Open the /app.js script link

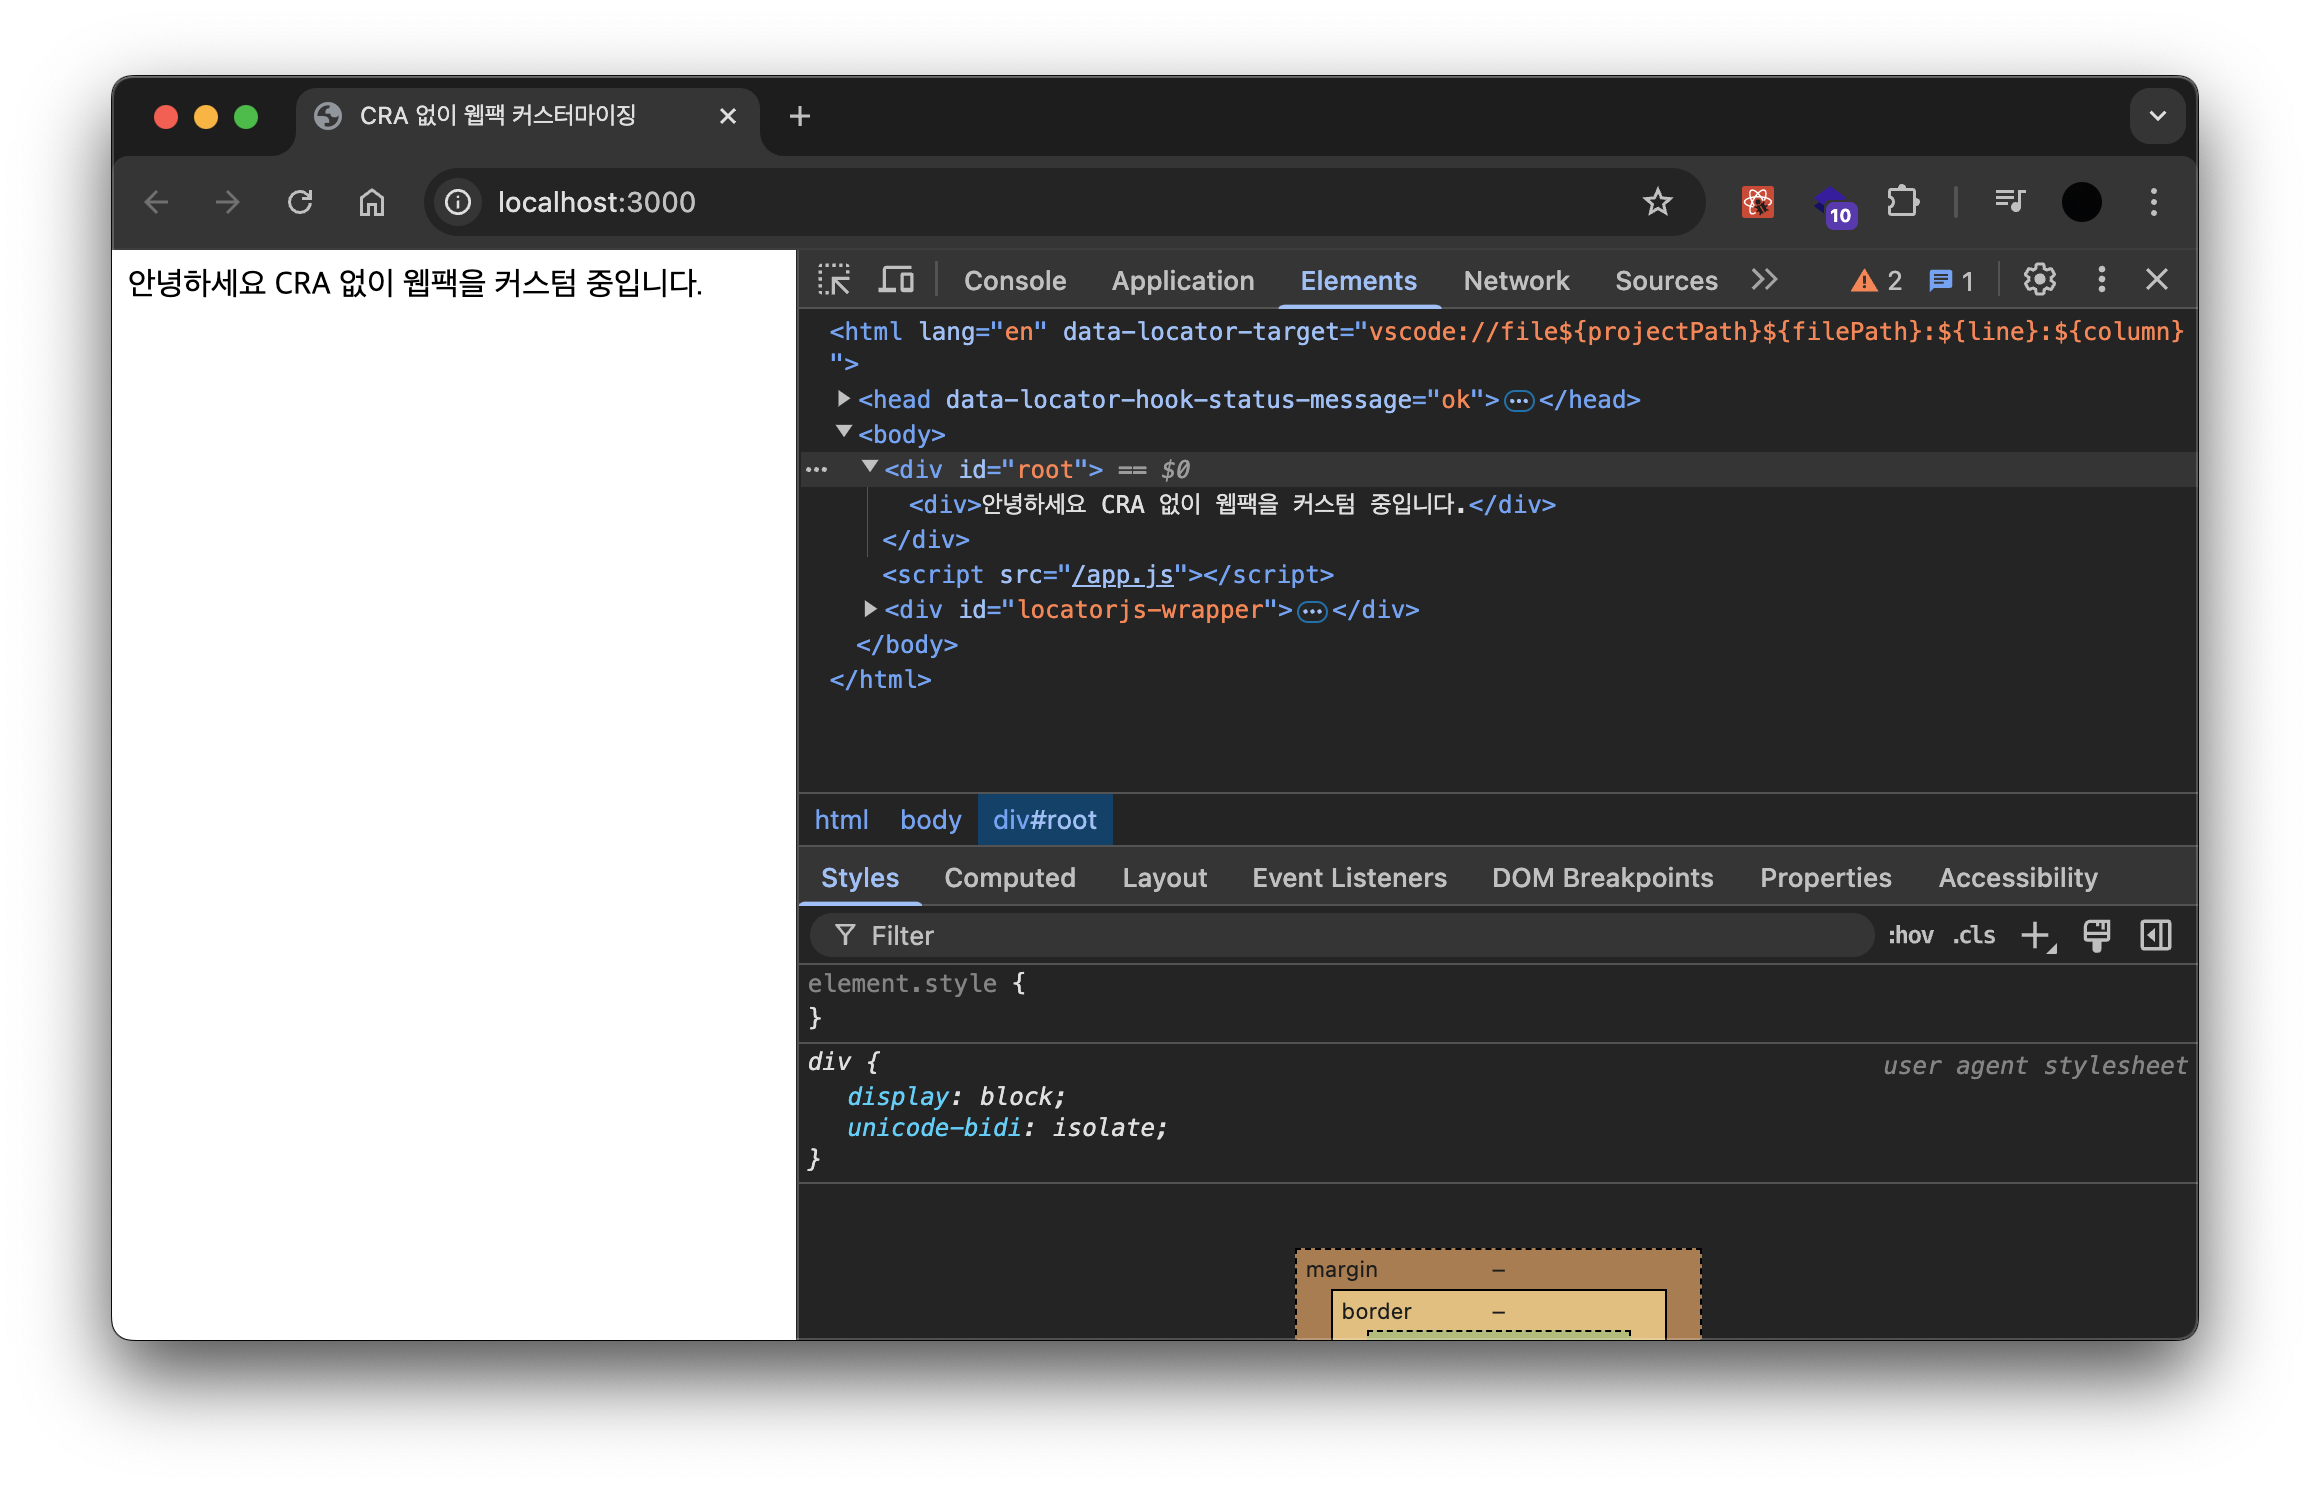coord(1122,575)
